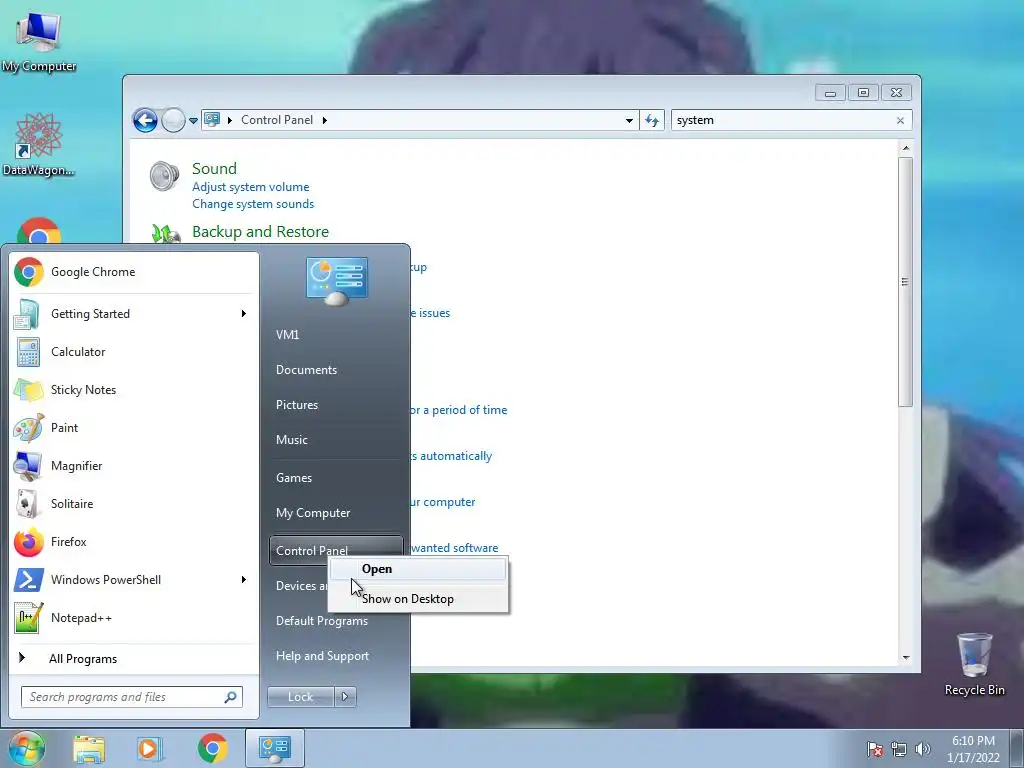
Task: Click Adjust system volume link
Action: pyautogui.click(x=251, y=187)
